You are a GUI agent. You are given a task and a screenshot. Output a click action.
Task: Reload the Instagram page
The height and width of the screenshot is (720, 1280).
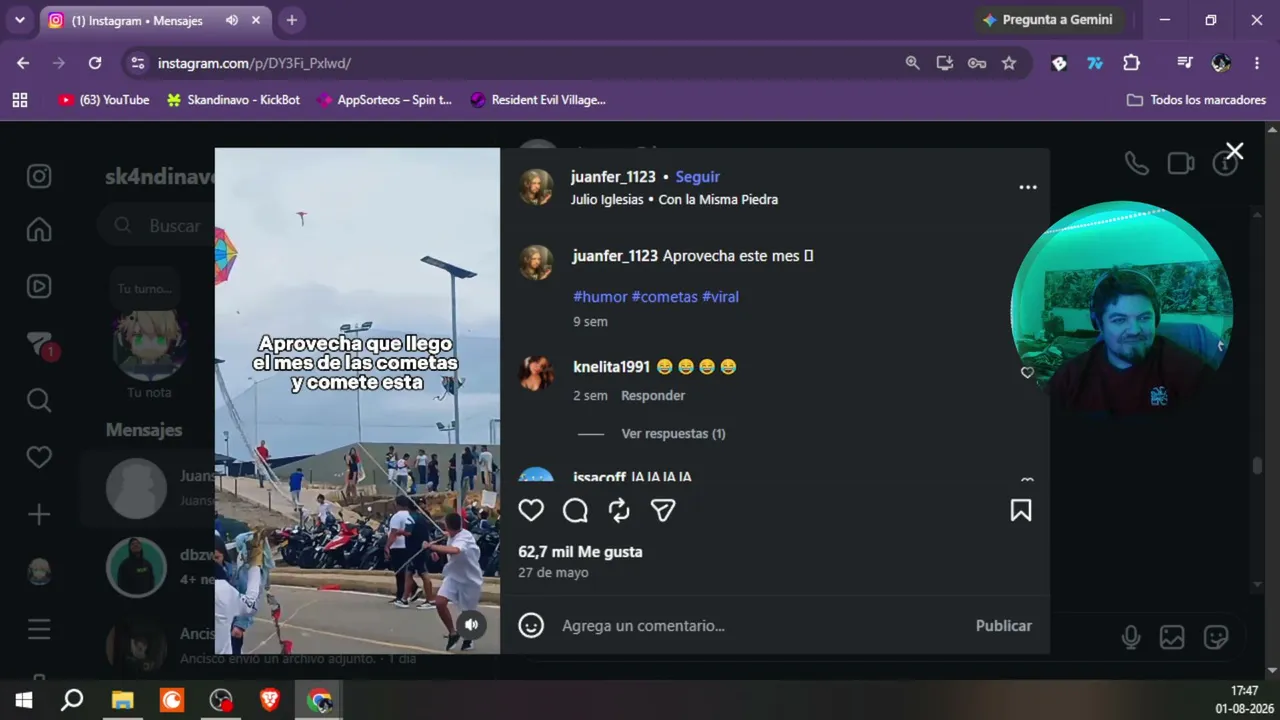(x=95, y=63)
